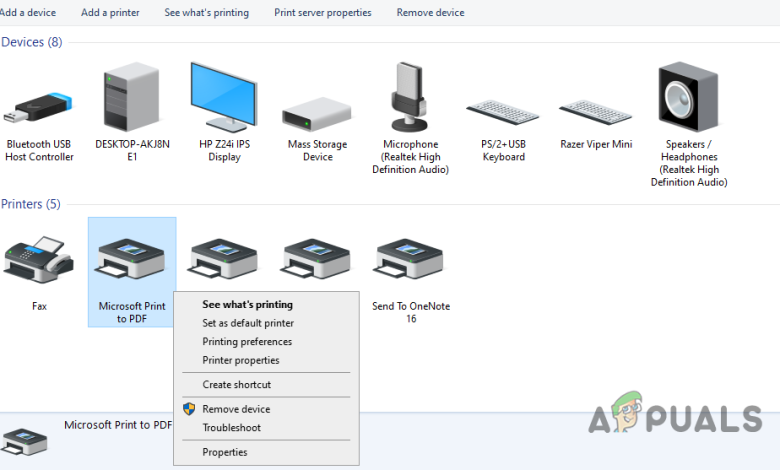Viewport: 780px width, 470px height.
Task: Select the Speakers / Headphones device icon
Action: [x=688, y=96]
